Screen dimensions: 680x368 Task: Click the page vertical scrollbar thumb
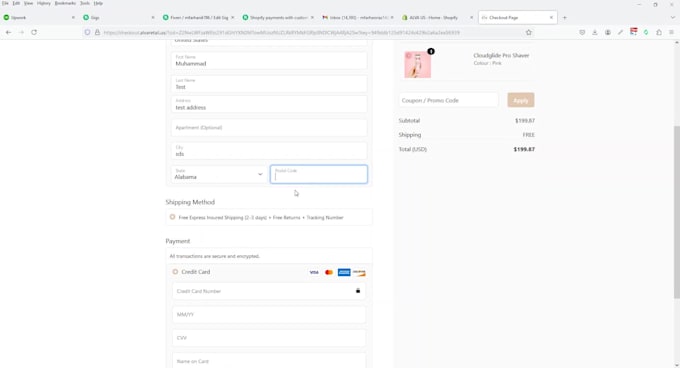point(677,212)
